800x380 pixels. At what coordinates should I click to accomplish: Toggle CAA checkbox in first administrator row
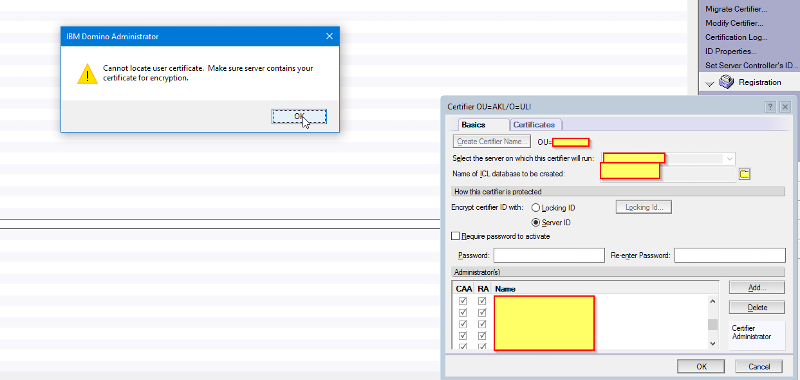[x=463, y=301]
